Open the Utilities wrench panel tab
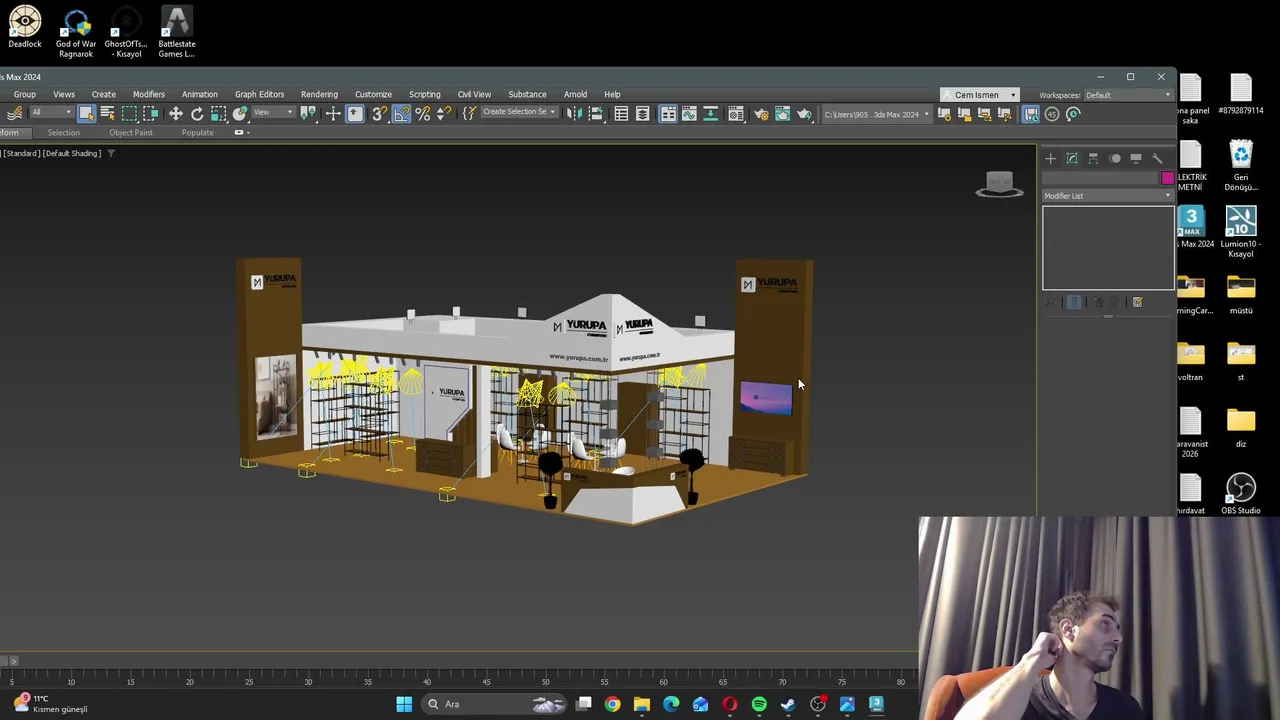Screen dimensions: 1280x720 (1157, 158)
